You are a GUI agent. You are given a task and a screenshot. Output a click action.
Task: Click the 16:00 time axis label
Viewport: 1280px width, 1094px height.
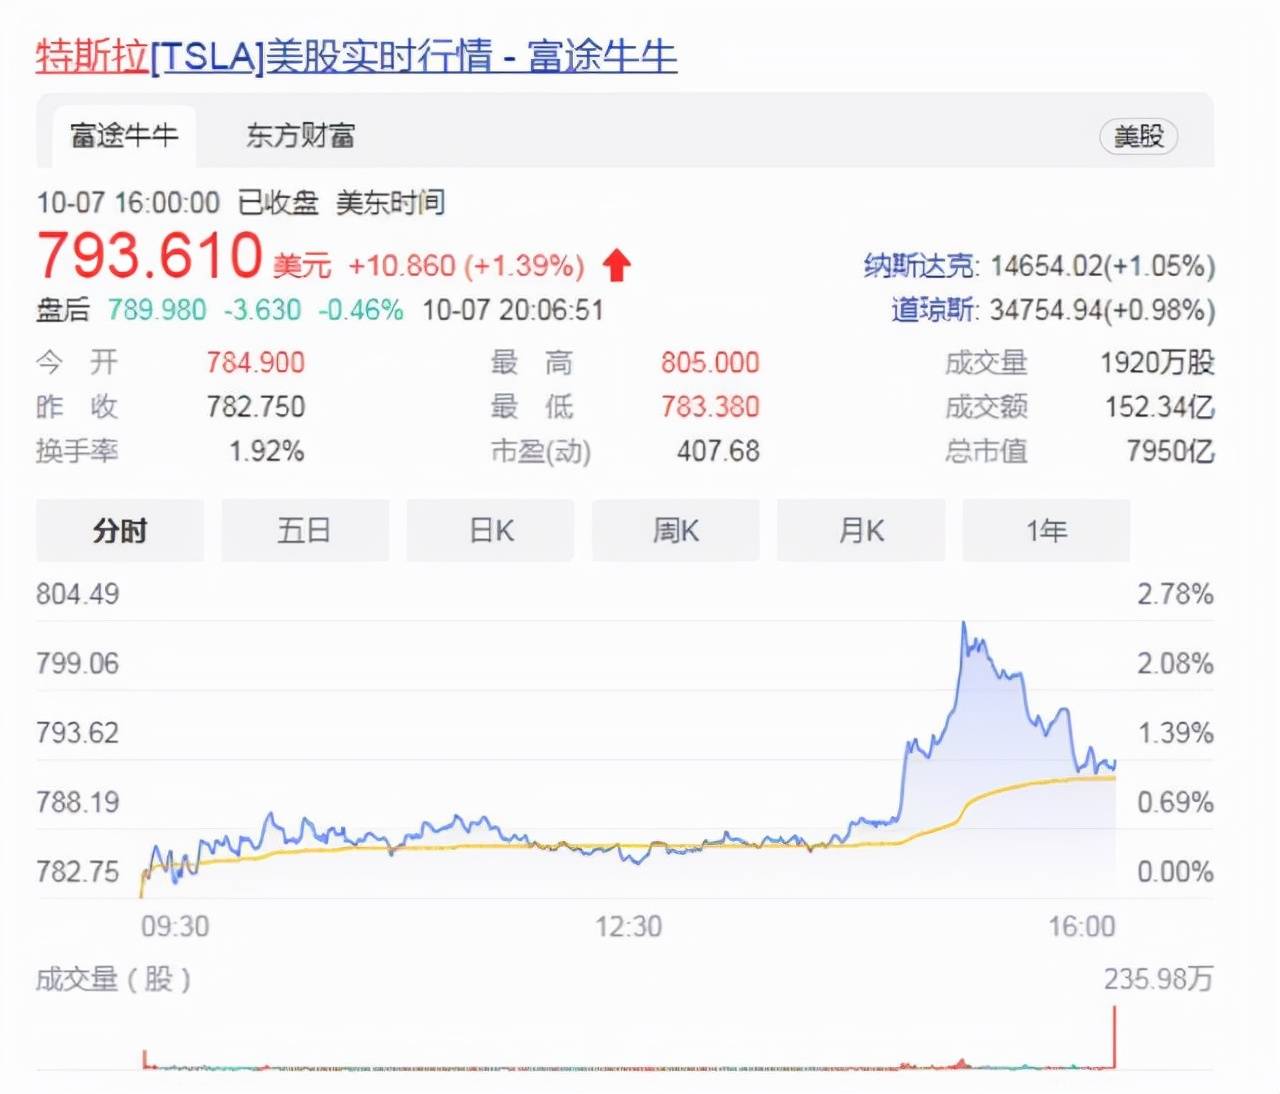click(x=1081, y=926)
